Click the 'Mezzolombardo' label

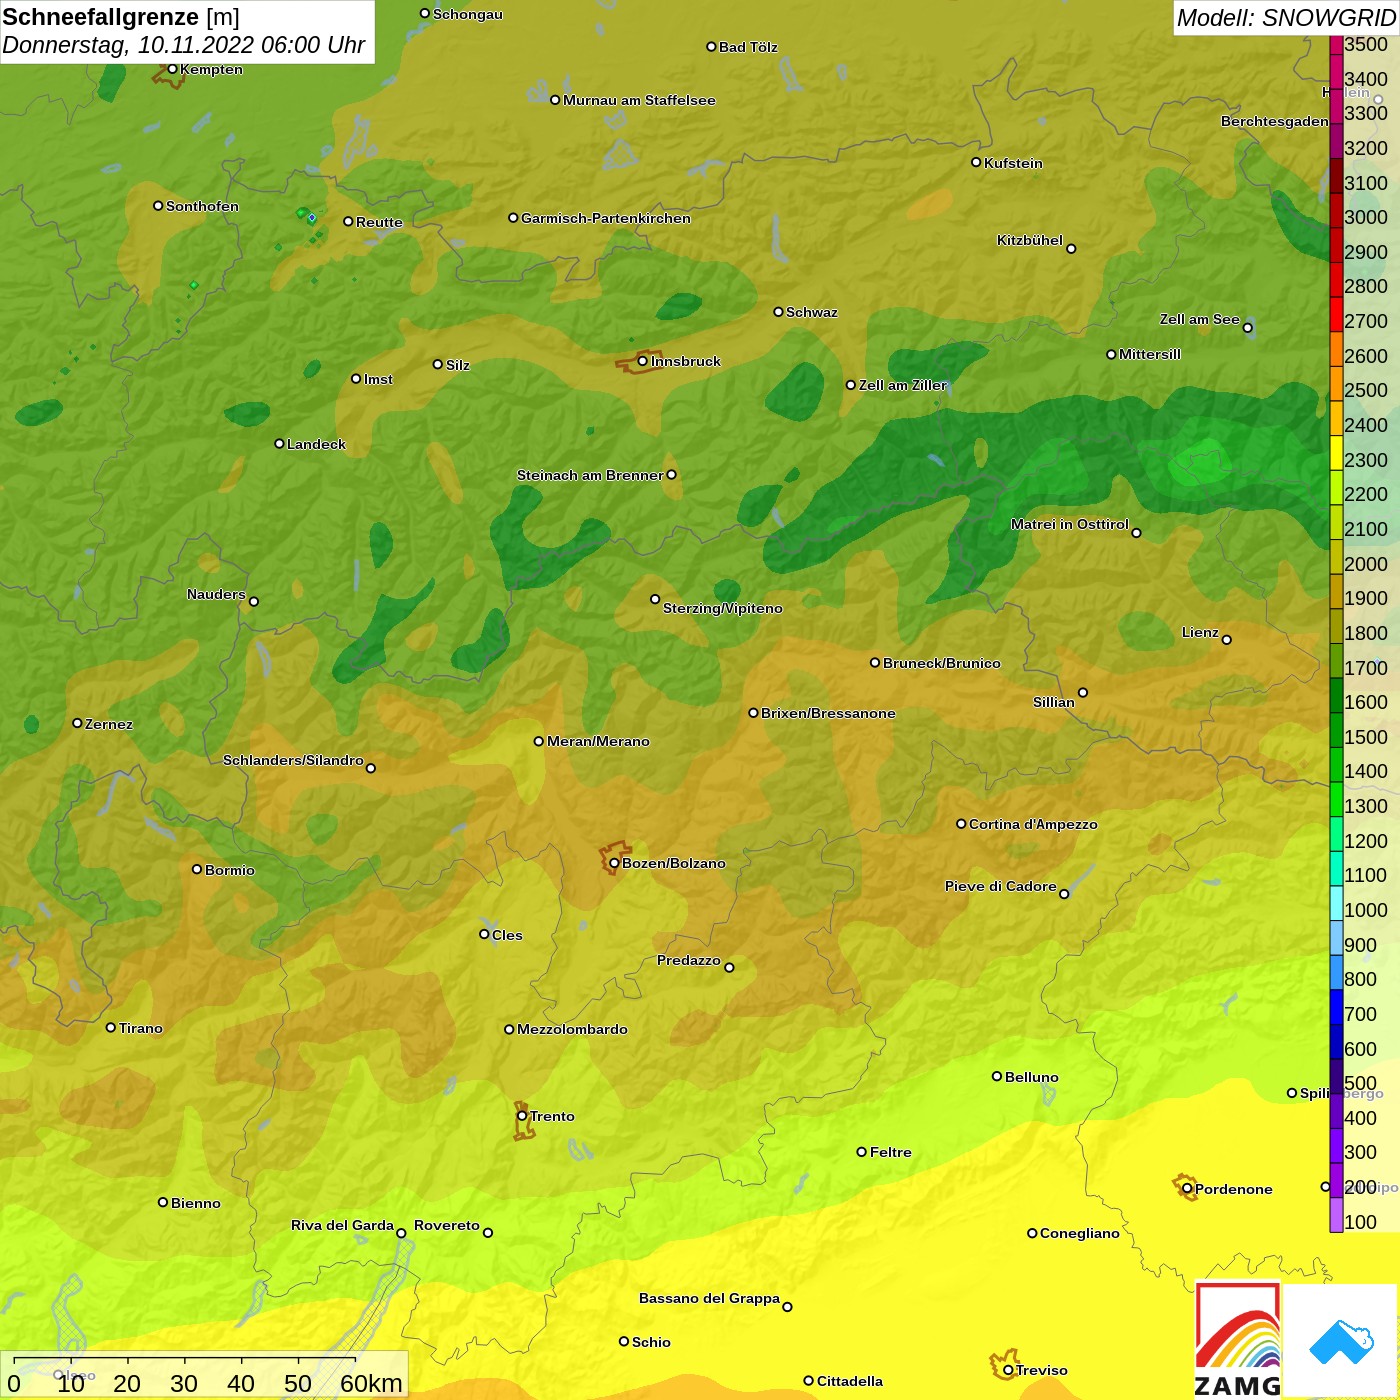pyautogui.click(x=572, y=1029)
